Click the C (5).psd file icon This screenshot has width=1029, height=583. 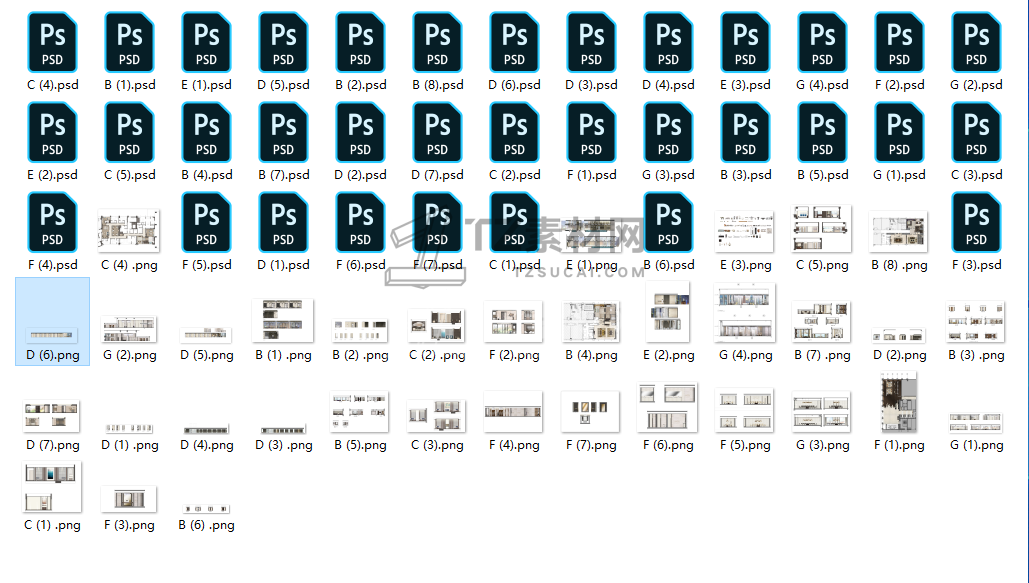129,132
